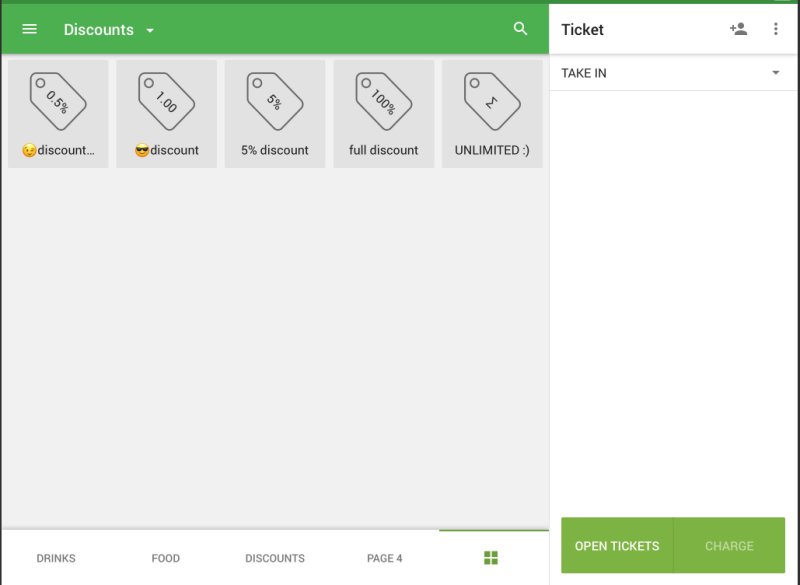Click the Ticket panel title
This screenshot has height=585, width=800.
coord(582,30)
